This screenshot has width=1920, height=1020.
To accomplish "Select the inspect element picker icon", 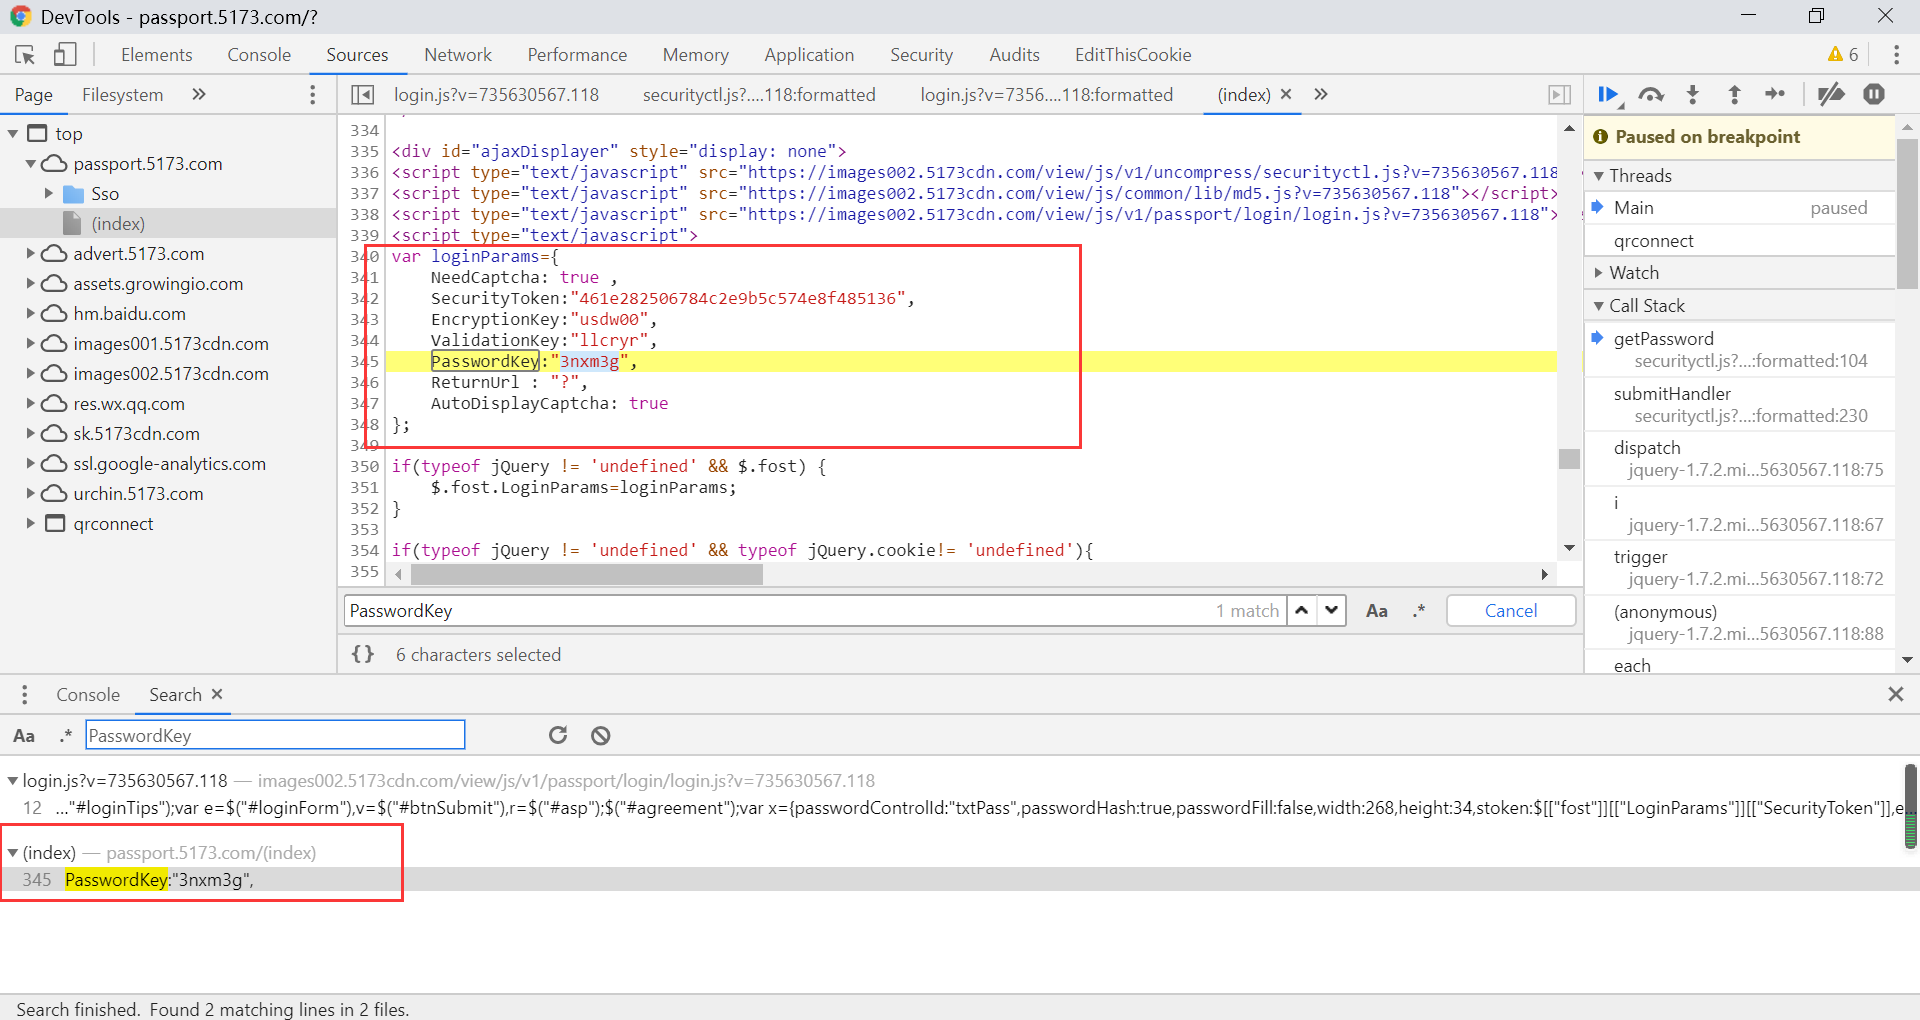I will [25, 55].
